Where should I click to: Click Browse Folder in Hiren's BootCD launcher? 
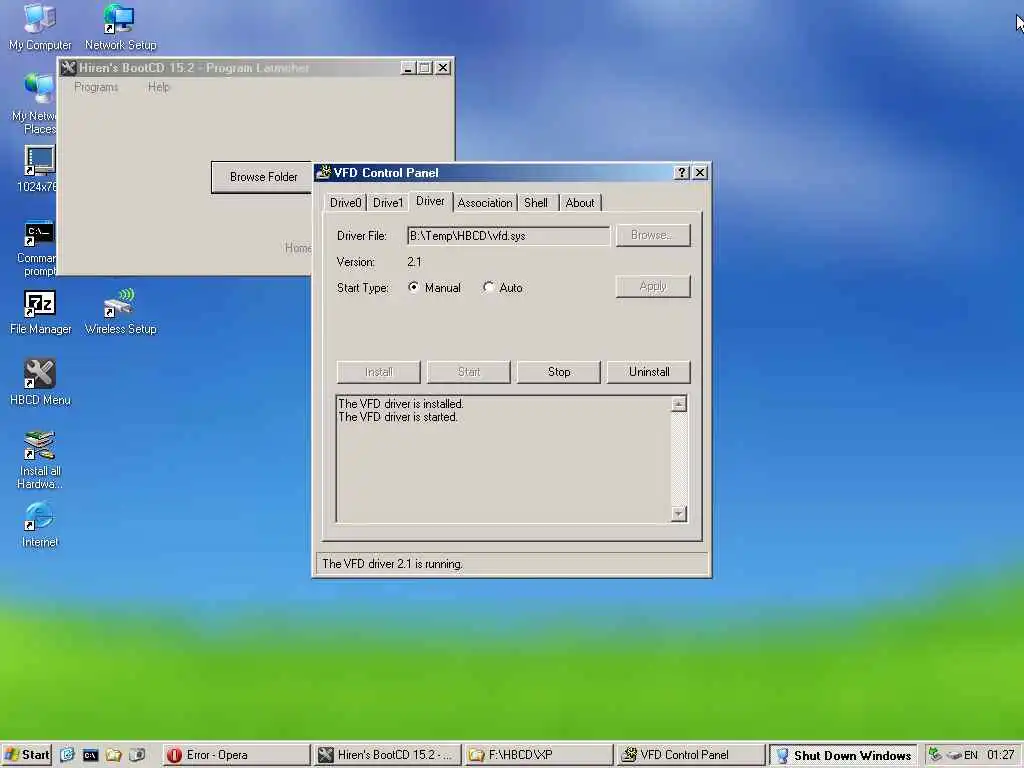[x=263, y=177]
